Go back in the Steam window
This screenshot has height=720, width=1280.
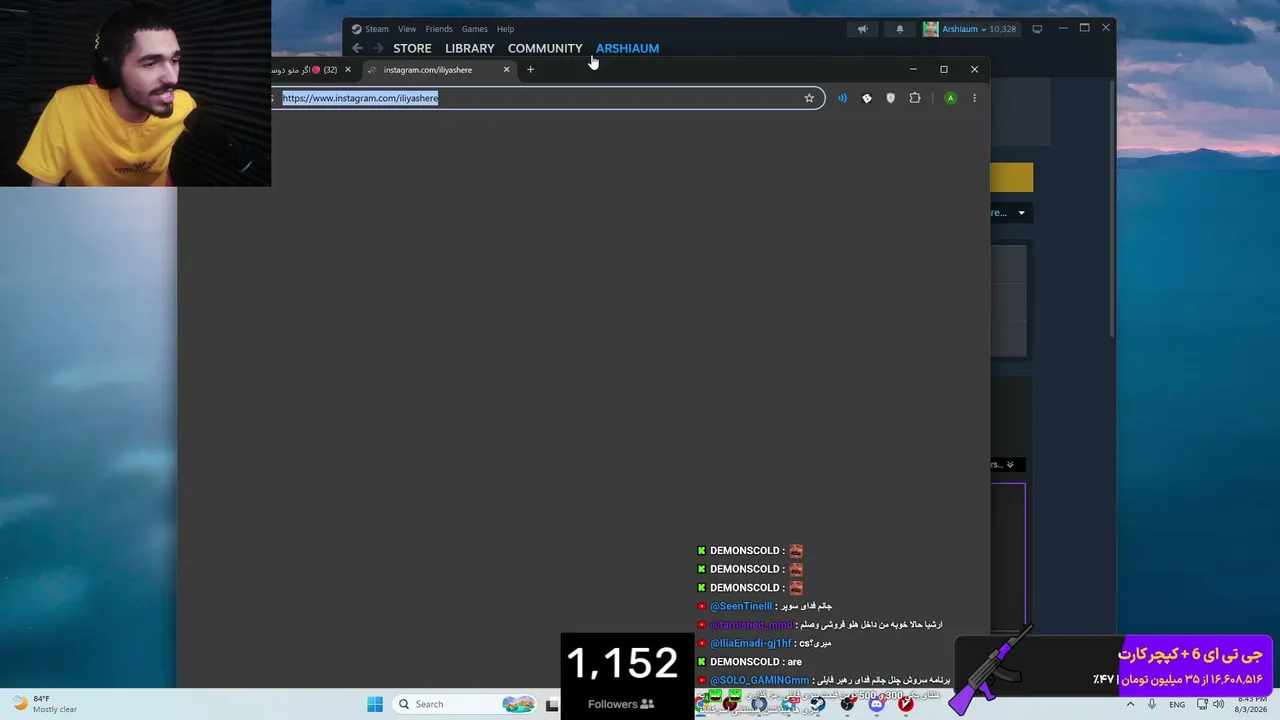tap(357, 48)
